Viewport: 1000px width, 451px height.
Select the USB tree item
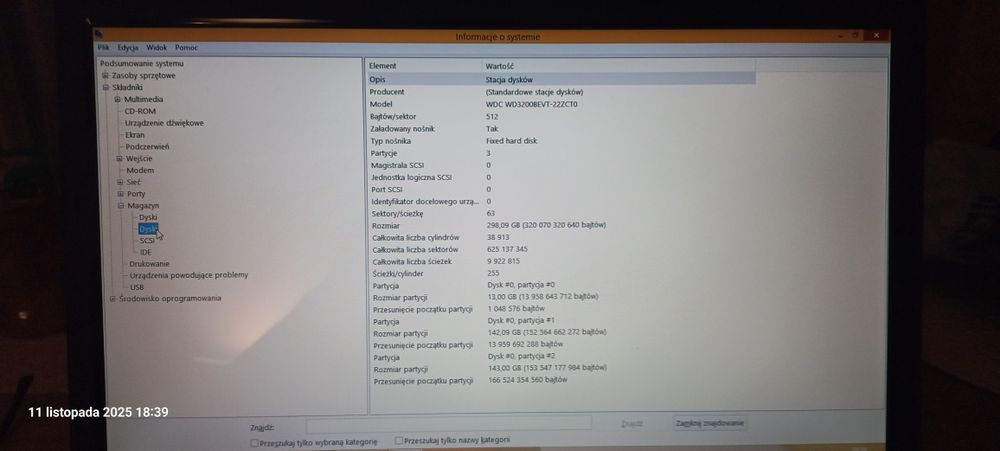[137, 287]
